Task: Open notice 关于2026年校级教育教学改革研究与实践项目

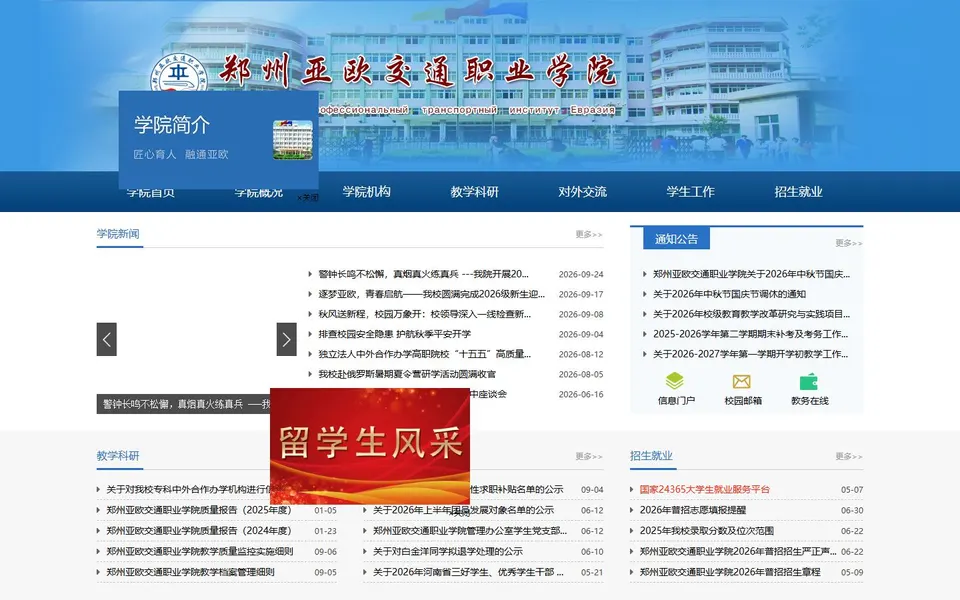Action: [751, 314]
